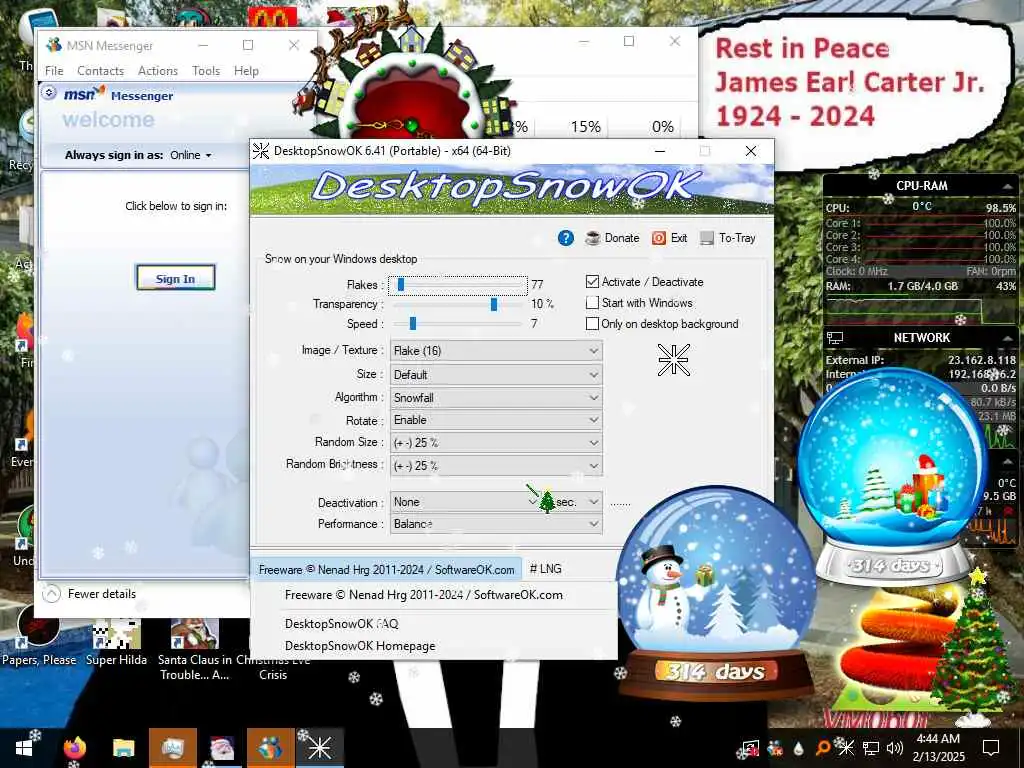Click the MSN Messenger Sign In button
1024x768 pixels.
coord(175,278)
